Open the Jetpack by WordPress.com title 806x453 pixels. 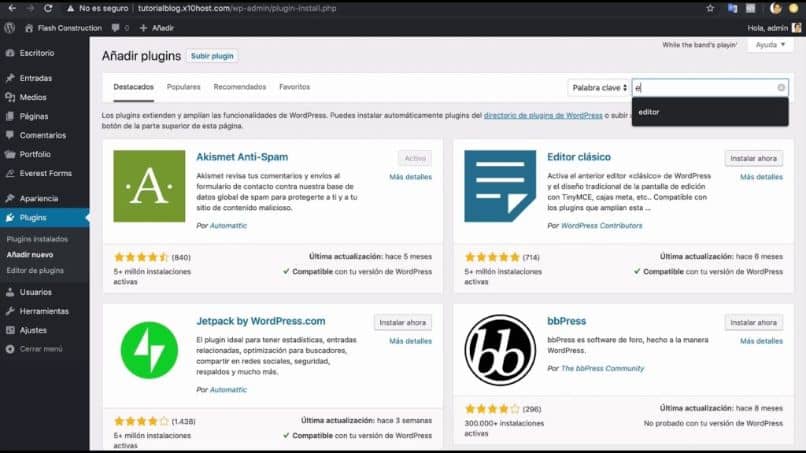pos(261,321)
